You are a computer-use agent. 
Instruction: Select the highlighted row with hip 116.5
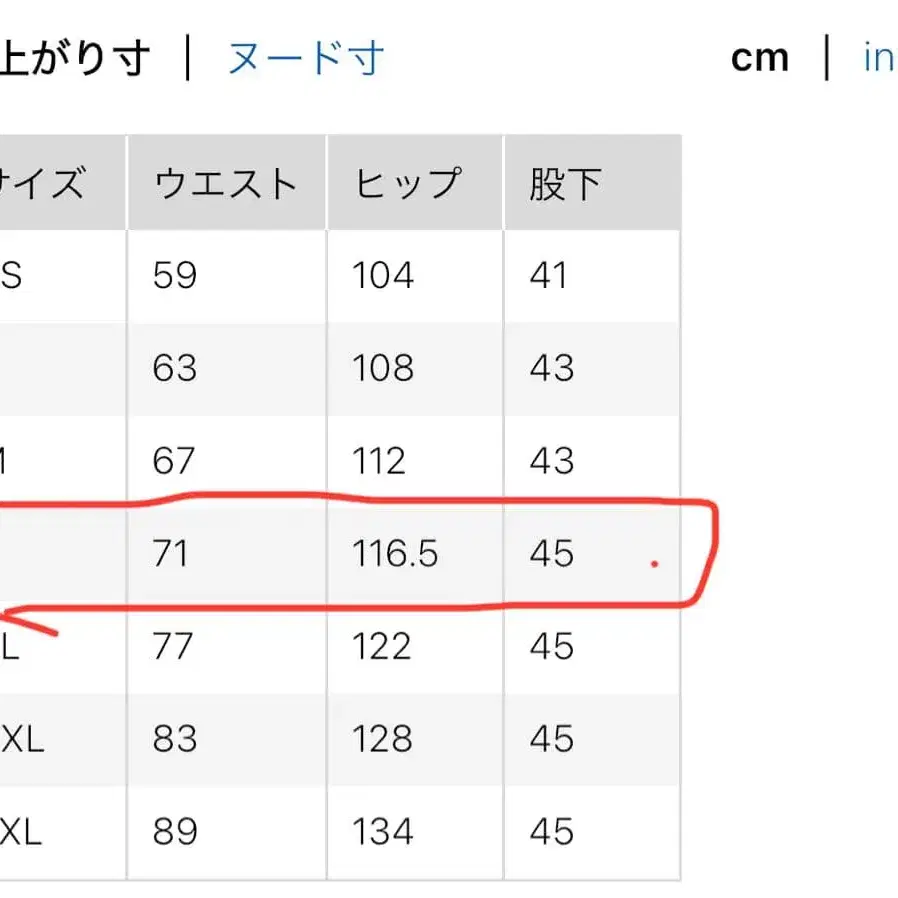[350, 553]
